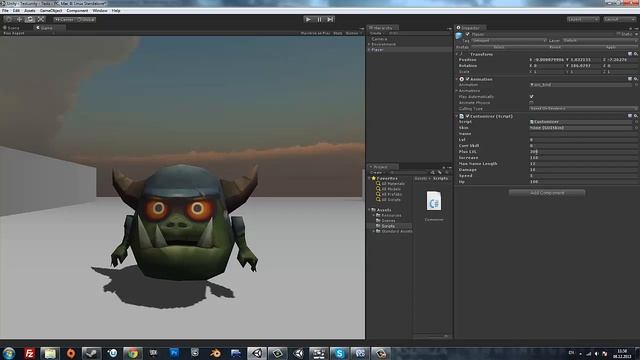
Task: Open the Transform component gear menu
Action: pos(636,54)
